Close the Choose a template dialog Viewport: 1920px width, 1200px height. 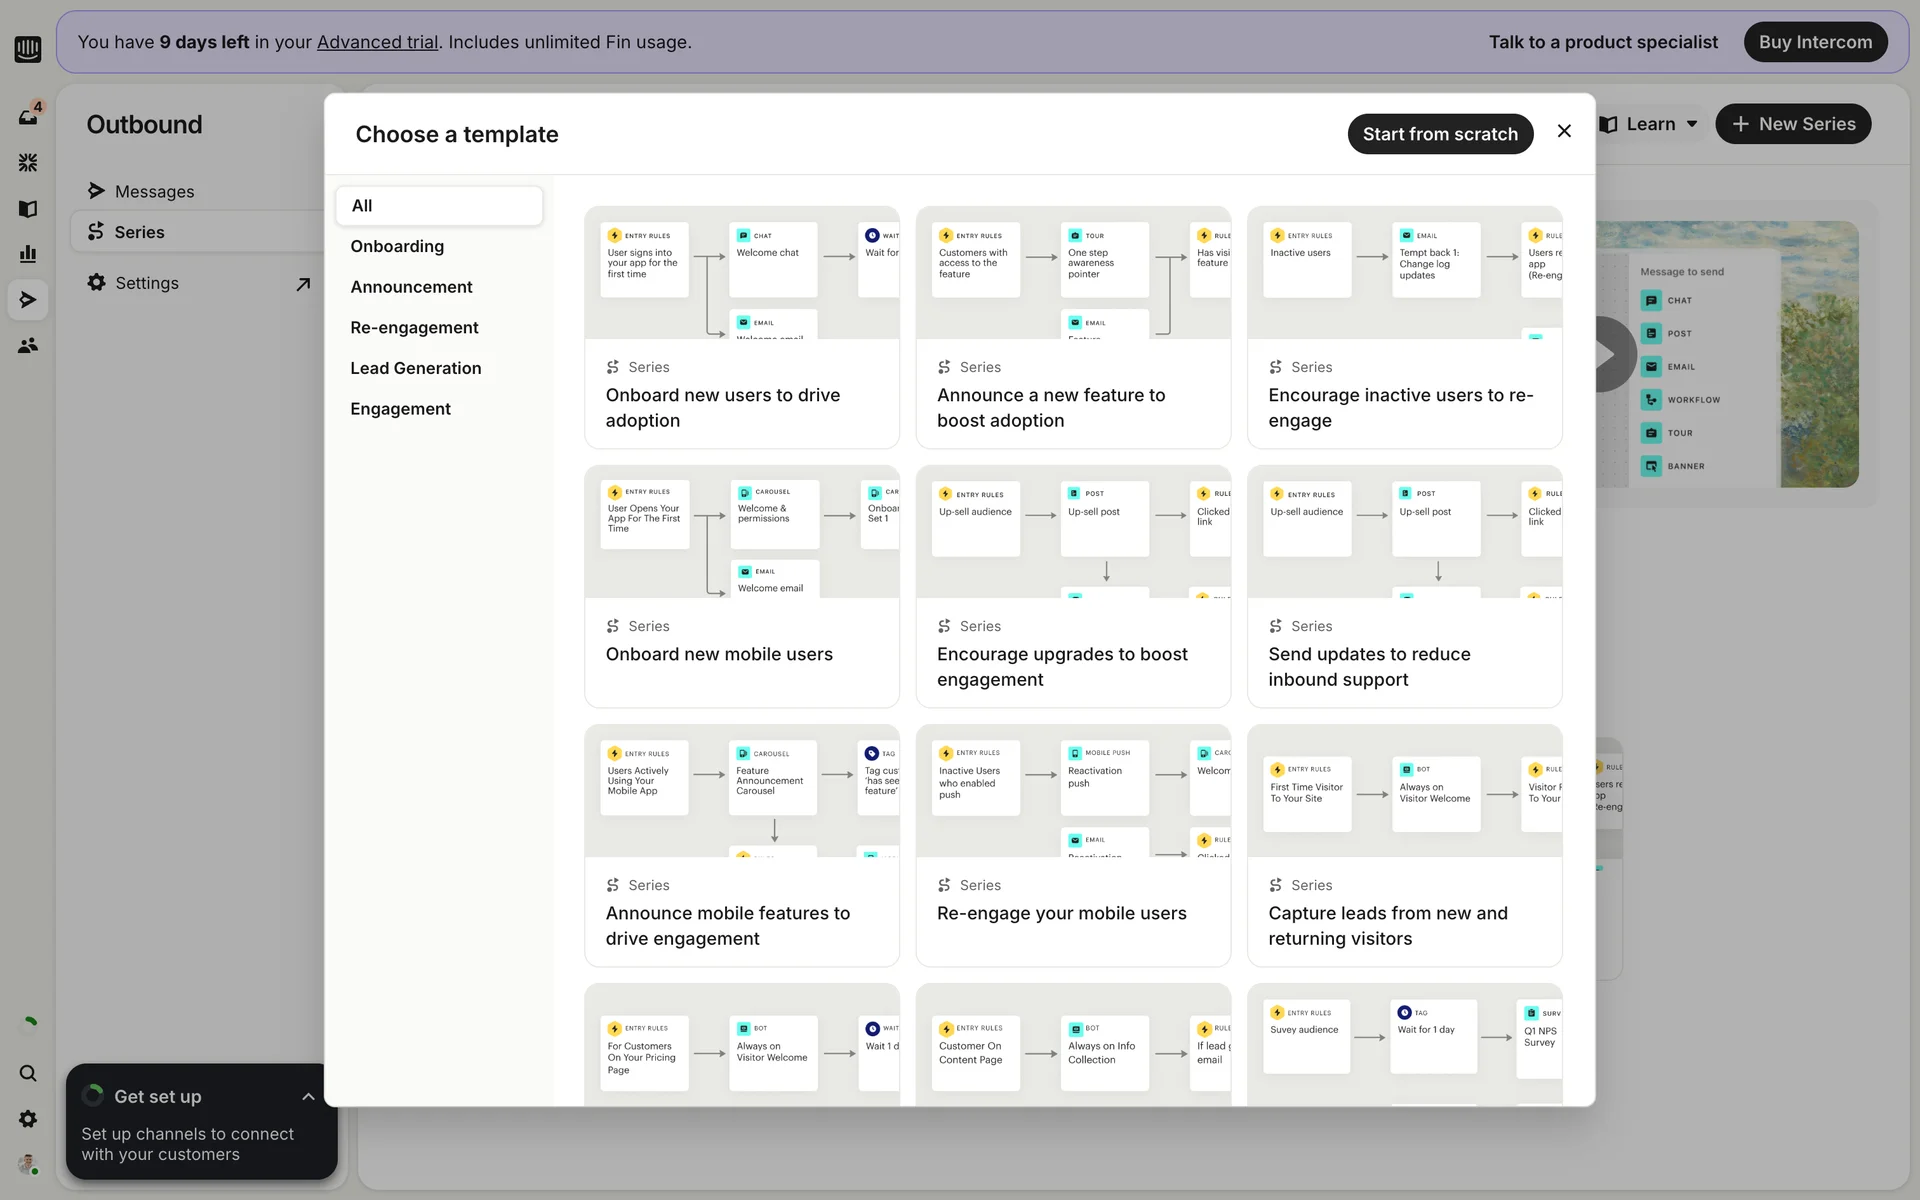tap(1564, 131)
